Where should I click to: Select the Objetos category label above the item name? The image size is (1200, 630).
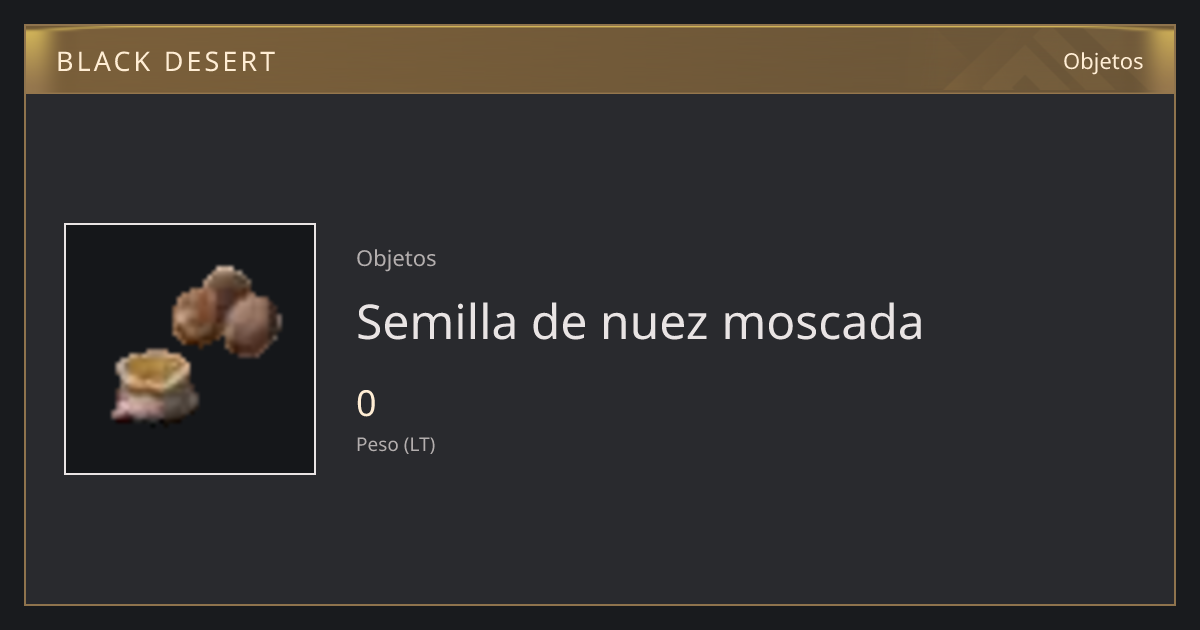[x=396, y=258]
